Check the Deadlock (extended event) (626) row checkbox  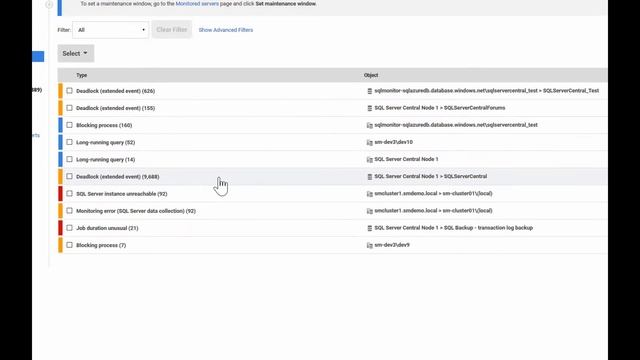click(69, 91)
